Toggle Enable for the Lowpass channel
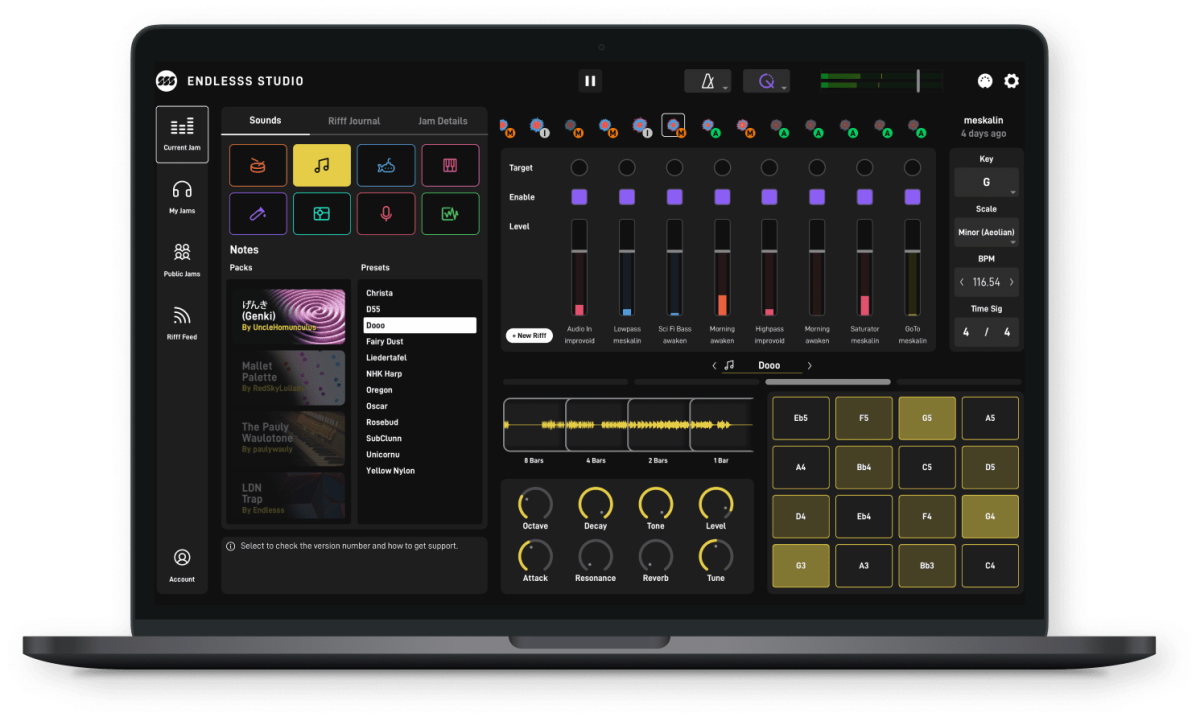Image resolution: width=1200 pixels, height=717 pixels. coord(627,197)
